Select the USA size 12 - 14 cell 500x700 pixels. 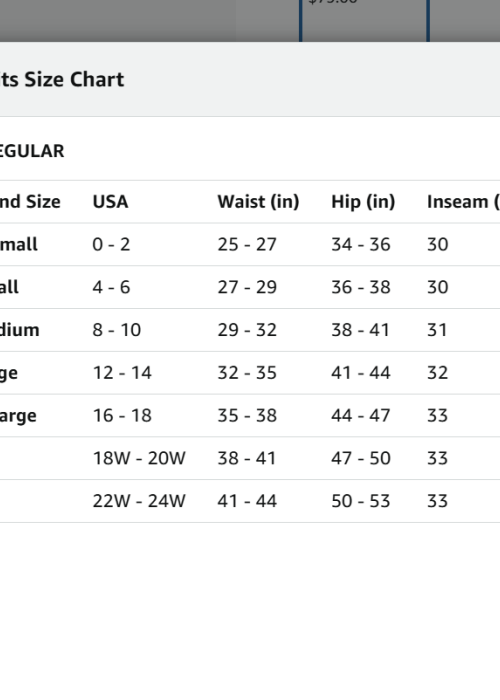122,373
